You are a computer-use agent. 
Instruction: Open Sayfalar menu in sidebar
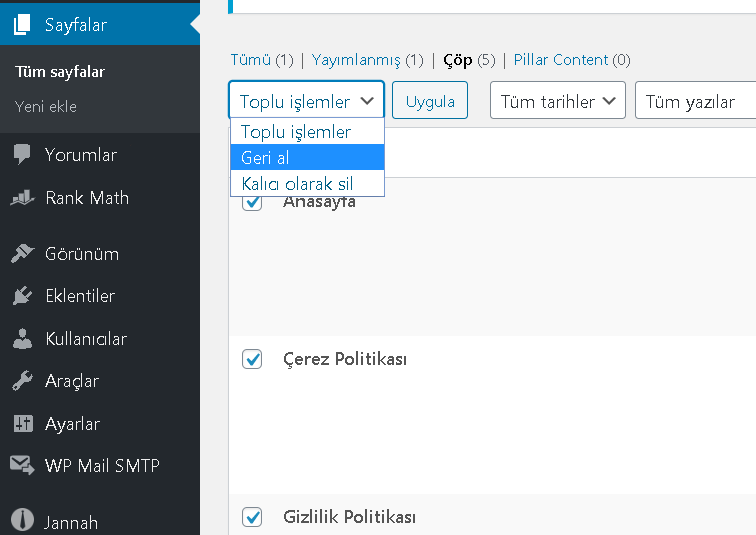[100, 25]
